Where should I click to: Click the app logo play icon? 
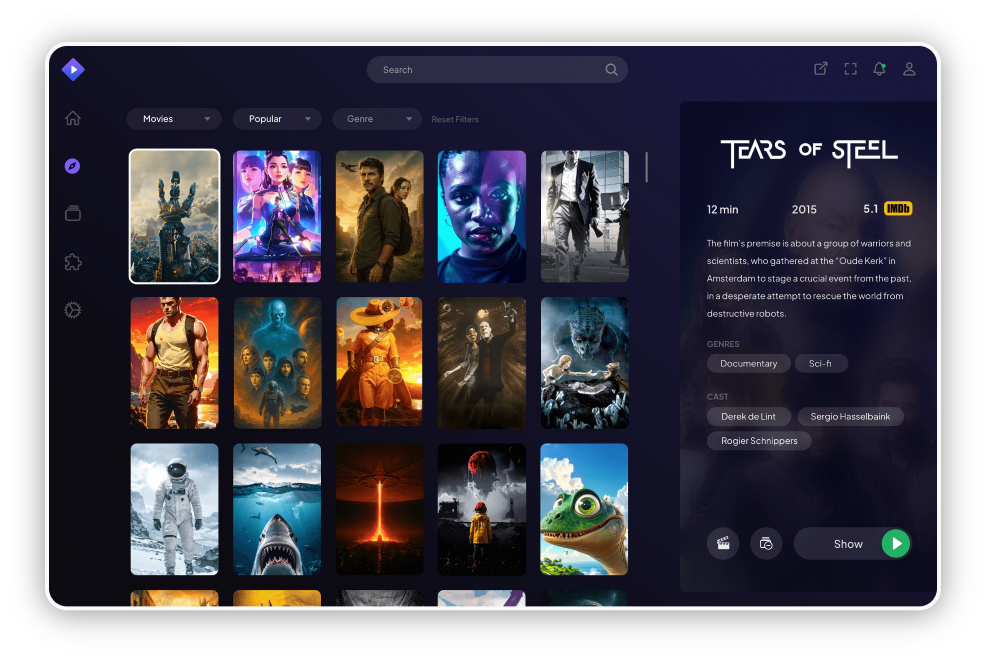pos(73,69)
